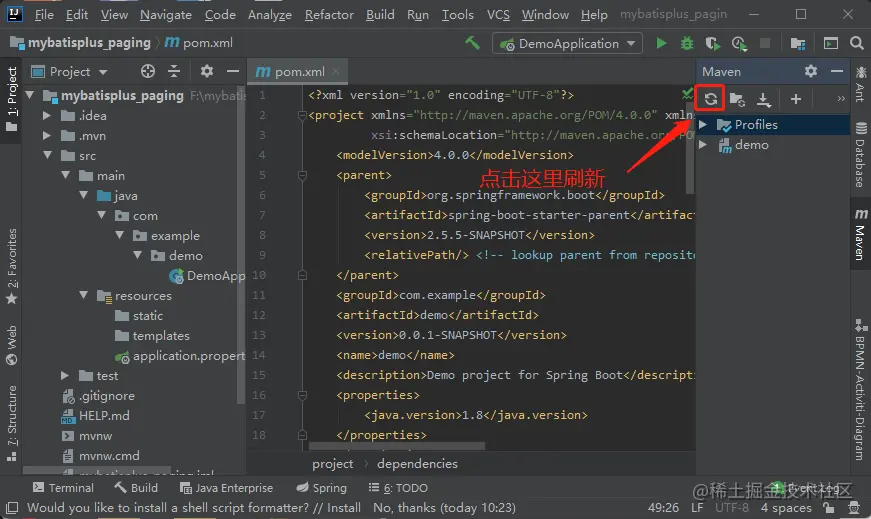This screenshot has height=519, width=871.
Task: Open the Build tool window tab
Action: pos(136,488)
